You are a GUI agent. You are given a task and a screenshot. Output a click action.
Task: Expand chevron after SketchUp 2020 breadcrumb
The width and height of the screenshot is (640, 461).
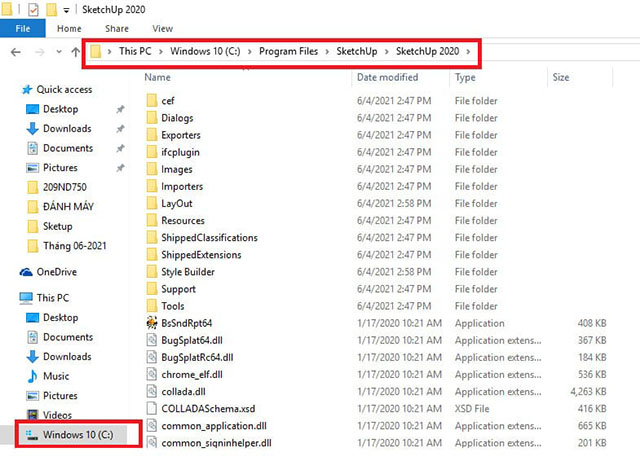468,52
